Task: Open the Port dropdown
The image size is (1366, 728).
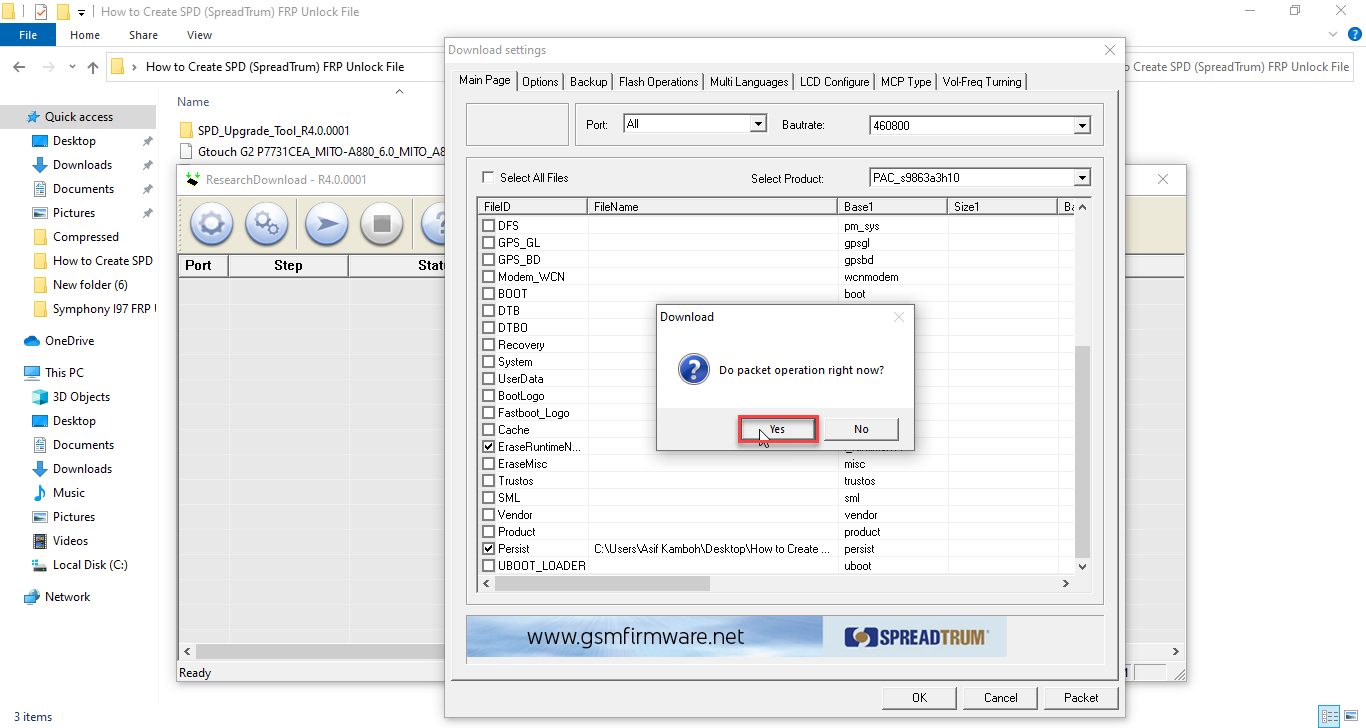Action: click(758, 124)
